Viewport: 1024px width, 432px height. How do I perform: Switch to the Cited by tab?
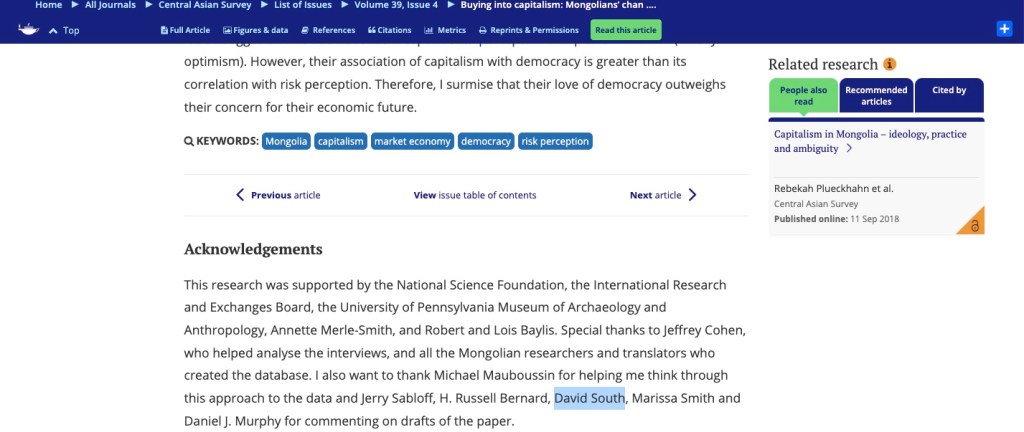(x=949, y=95)
